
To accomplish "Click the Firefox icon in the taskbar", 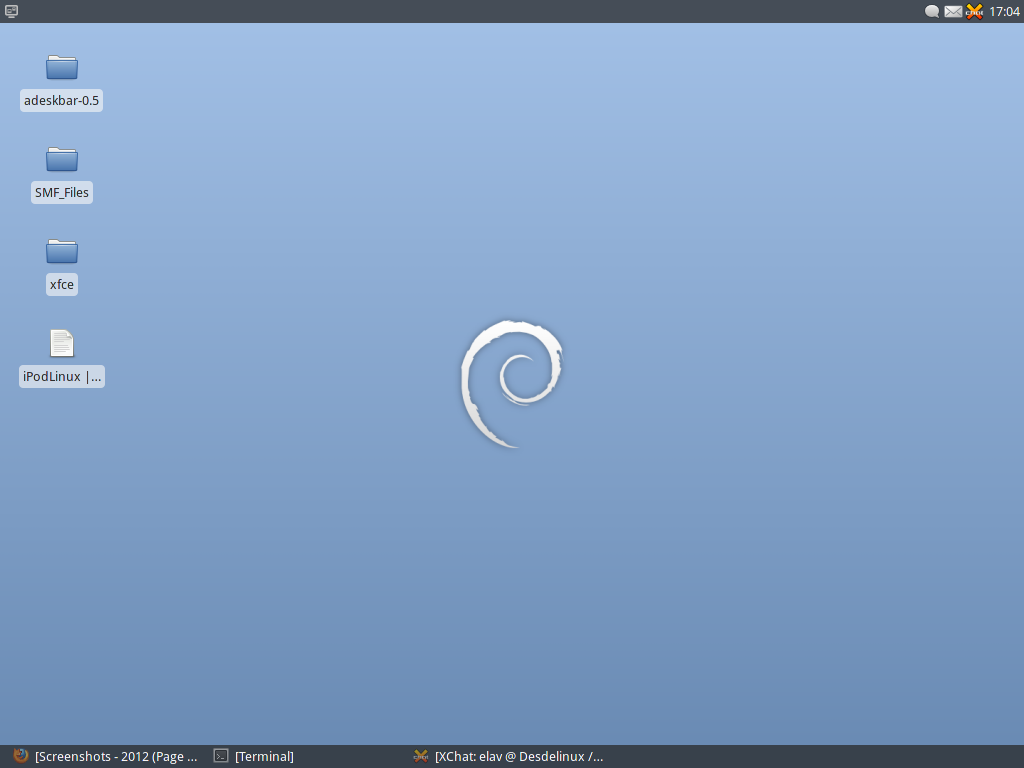I will click(x=21, y=756).
